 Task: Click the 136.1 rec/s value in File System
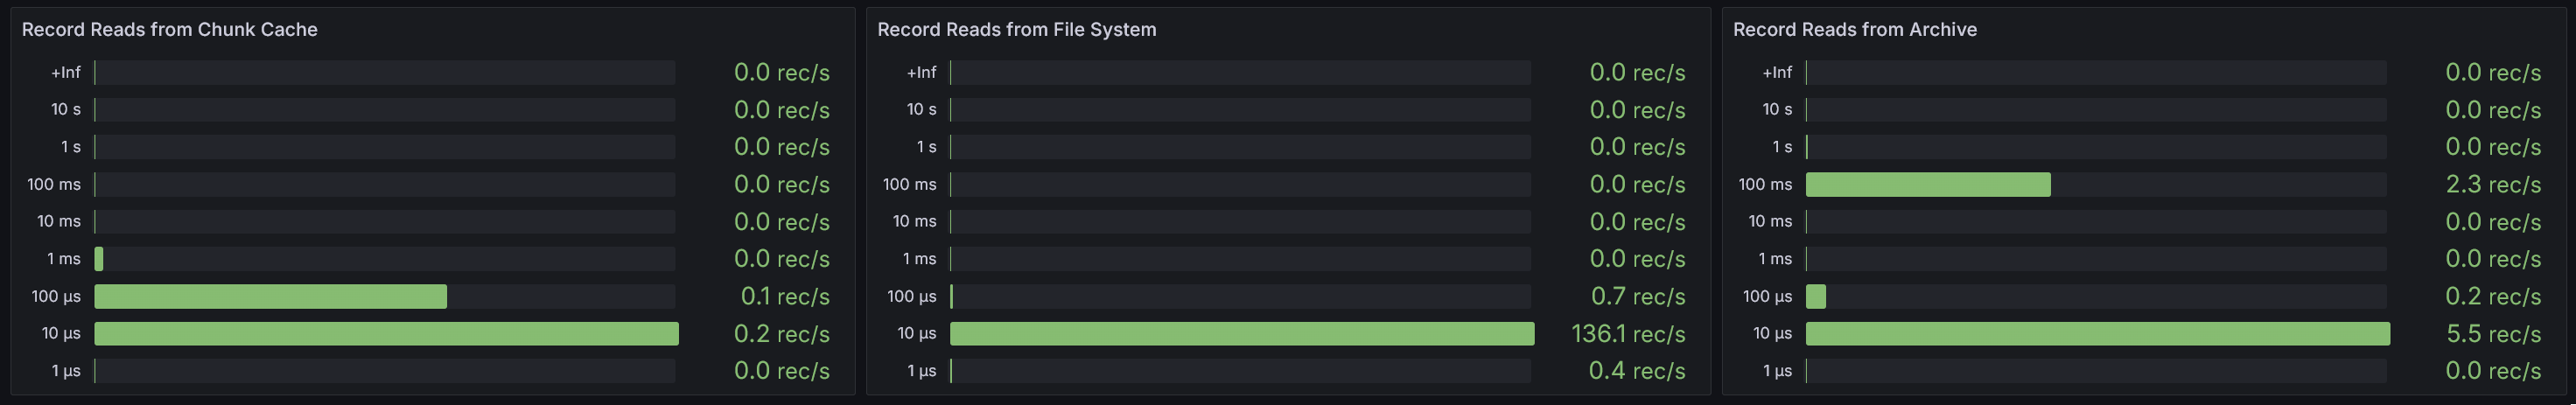click(1627, 334)
